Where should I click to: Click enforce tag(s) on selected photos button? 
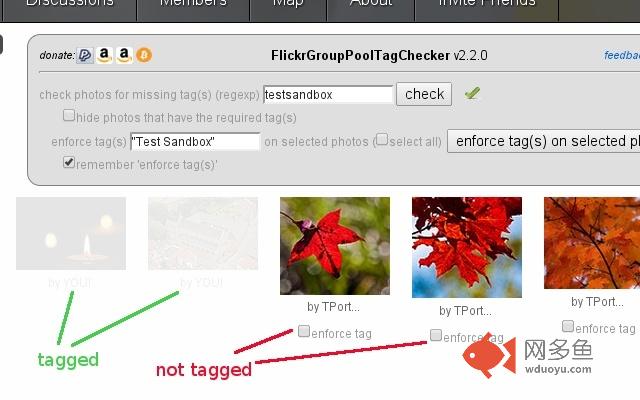click(x=544, y=141)
